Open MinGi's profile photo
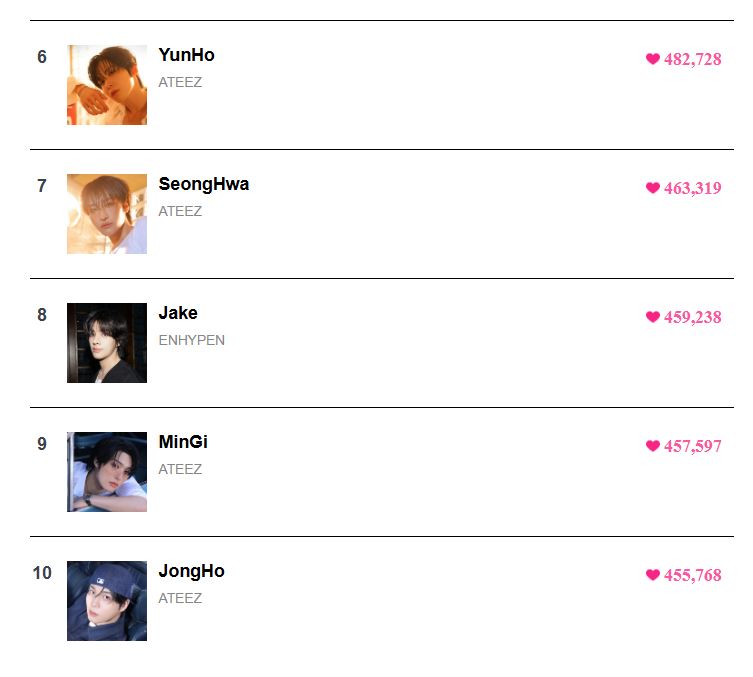 coord(107,471)
